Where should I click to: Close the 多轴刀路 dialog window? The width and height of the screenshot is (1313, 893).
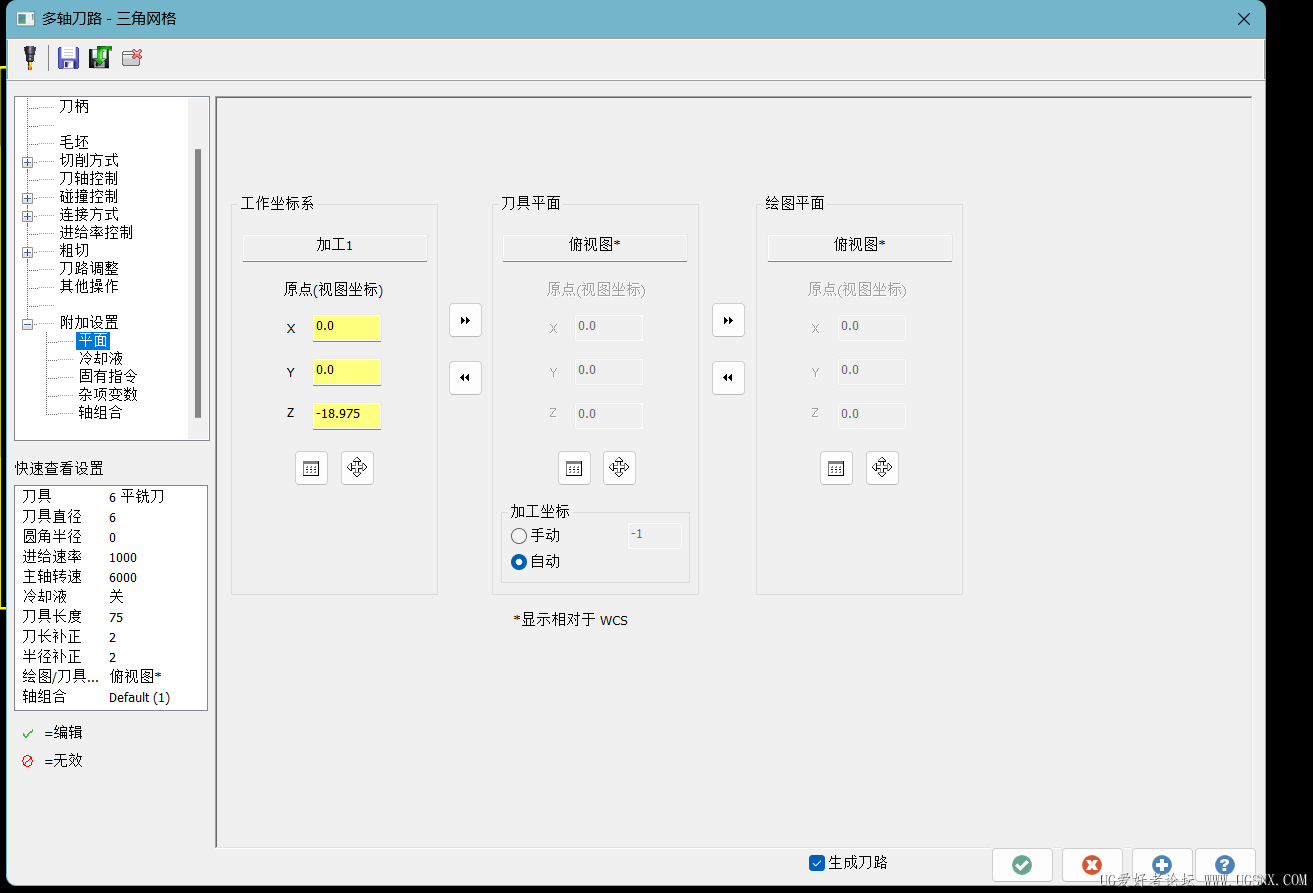pyautogui.click(x=1243, y=19)
